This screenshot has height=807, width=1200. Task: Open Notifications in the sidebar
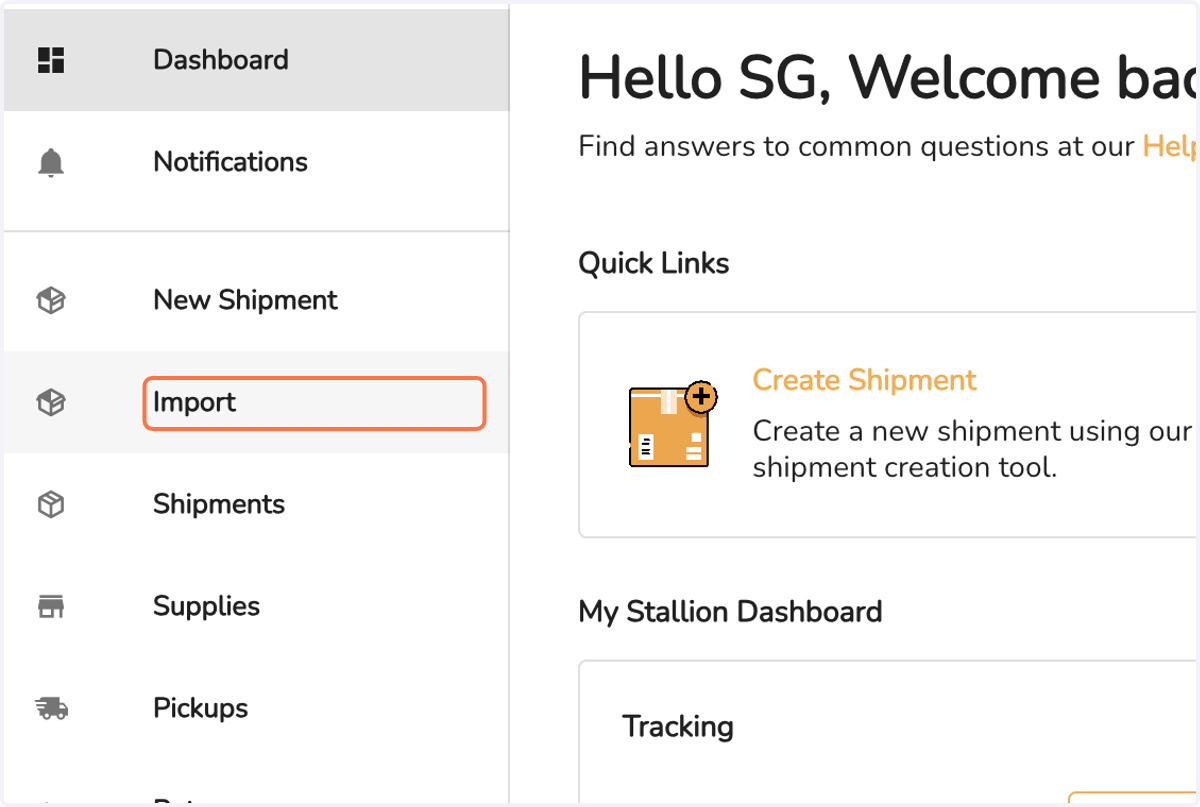point(256,162)
